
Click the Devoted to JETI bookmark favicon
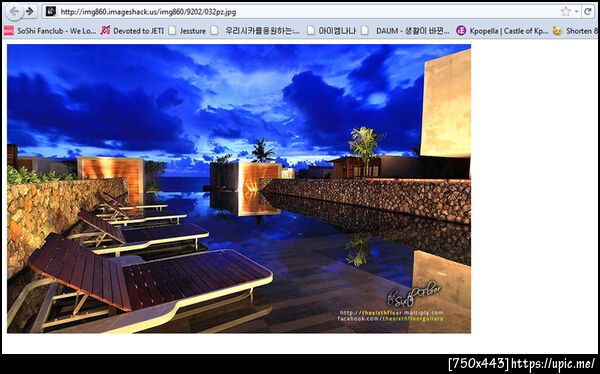pyautogui.click(x=105, y=31)
